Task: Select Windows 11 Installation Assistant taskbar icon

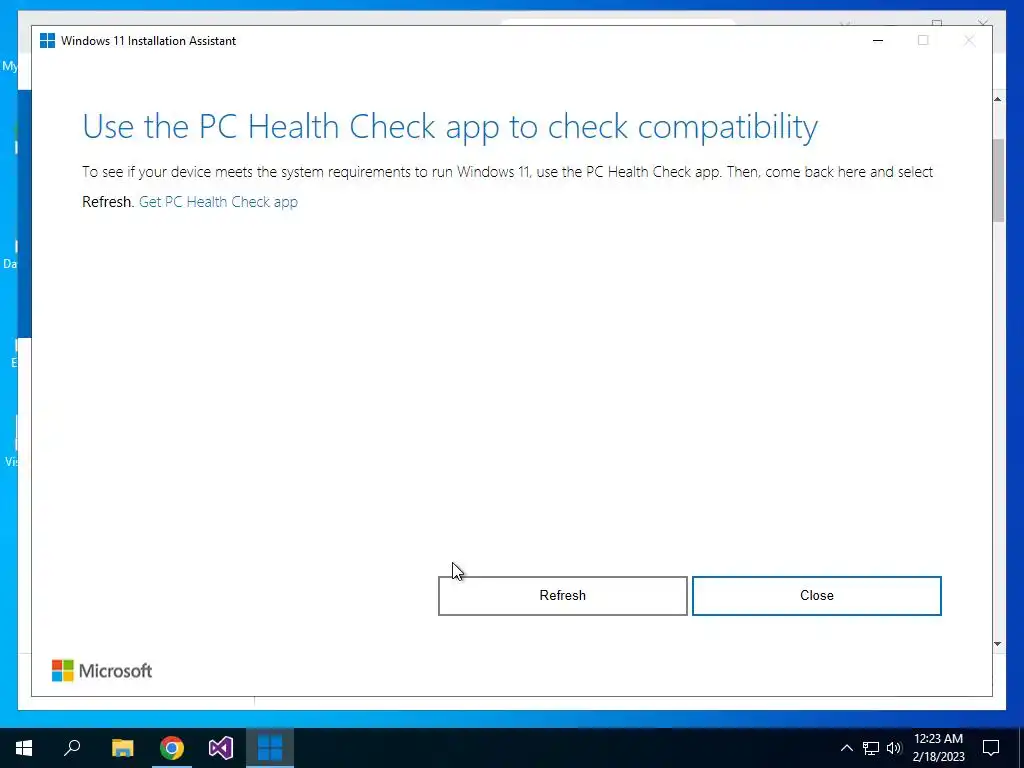Action: coord(270,748)
